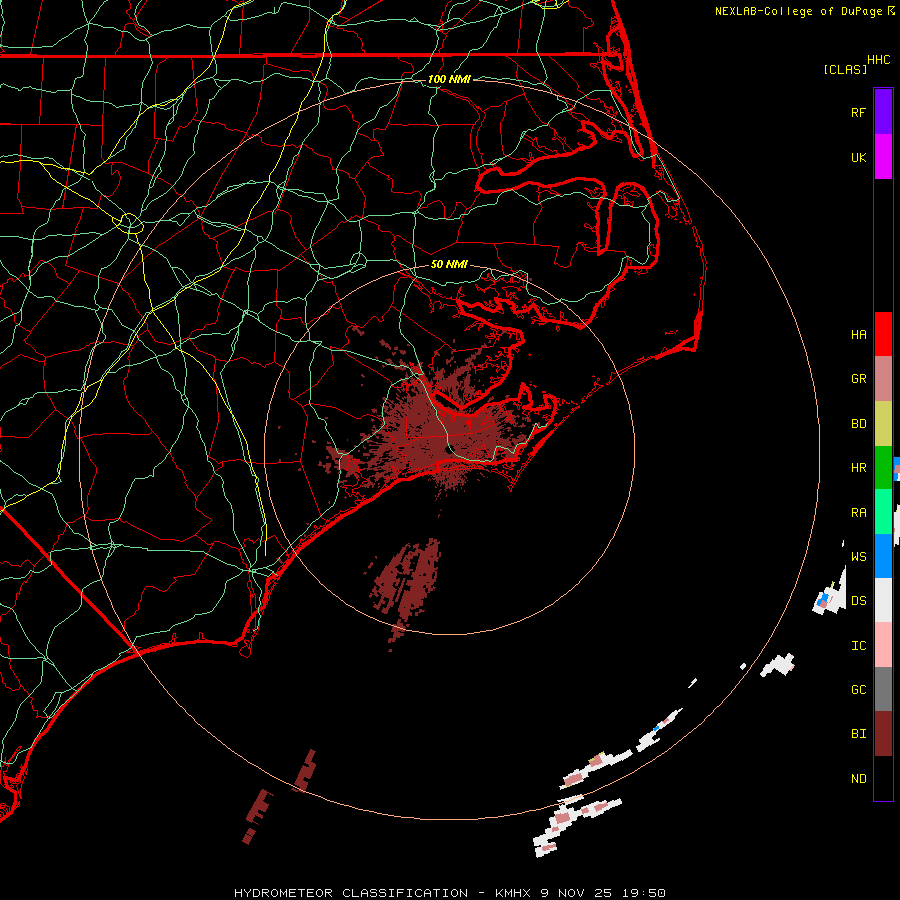Click the UK legend label
The image size is (900, 900).
[858, 157]
